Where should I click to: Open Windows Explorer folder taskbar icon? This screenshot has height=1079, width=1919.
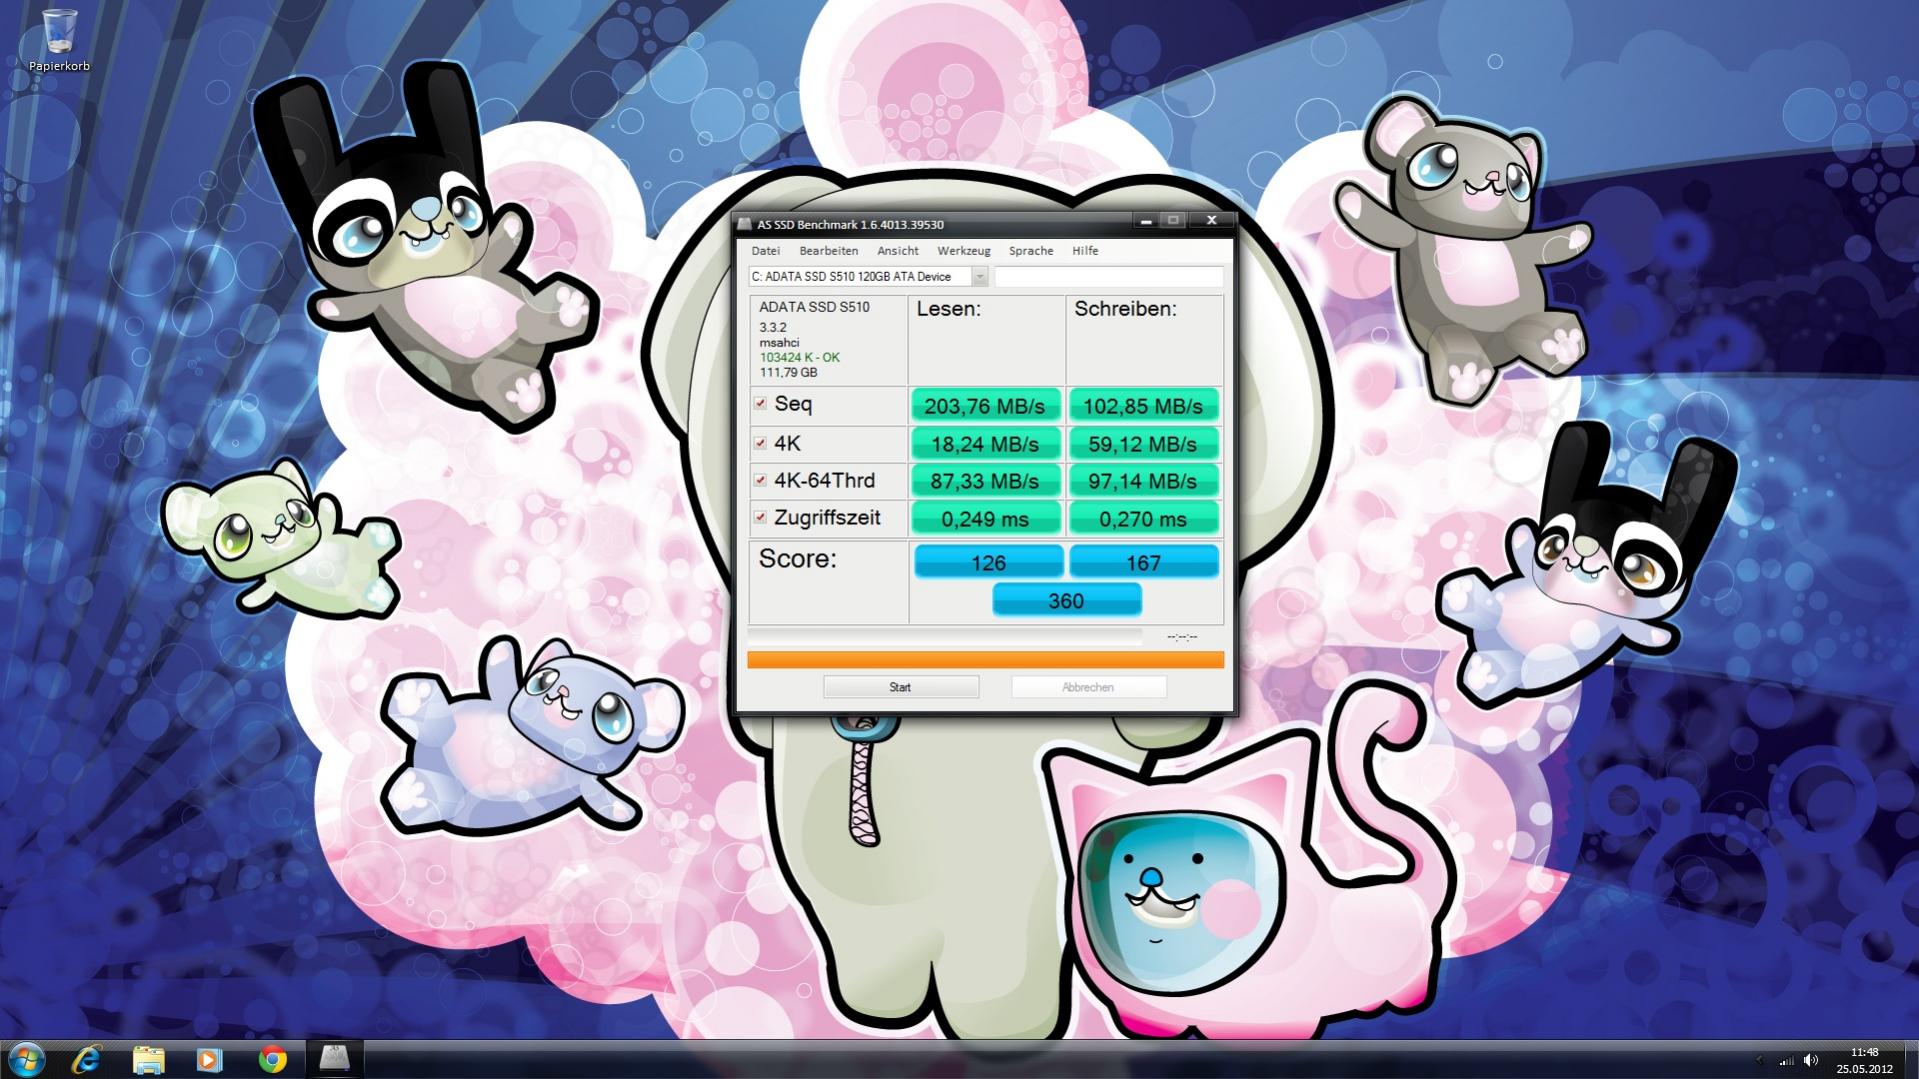click(148, 1059)
